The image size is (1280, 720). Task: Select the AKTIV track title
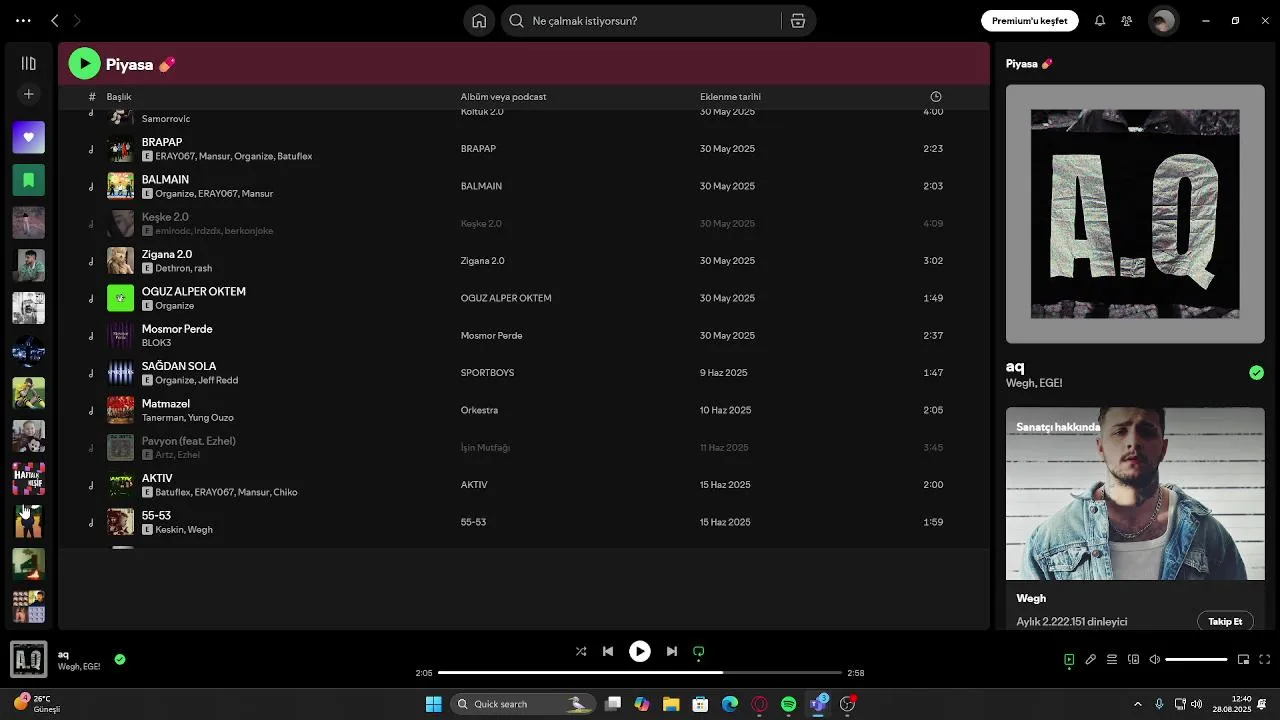click(x=157, y=479)
